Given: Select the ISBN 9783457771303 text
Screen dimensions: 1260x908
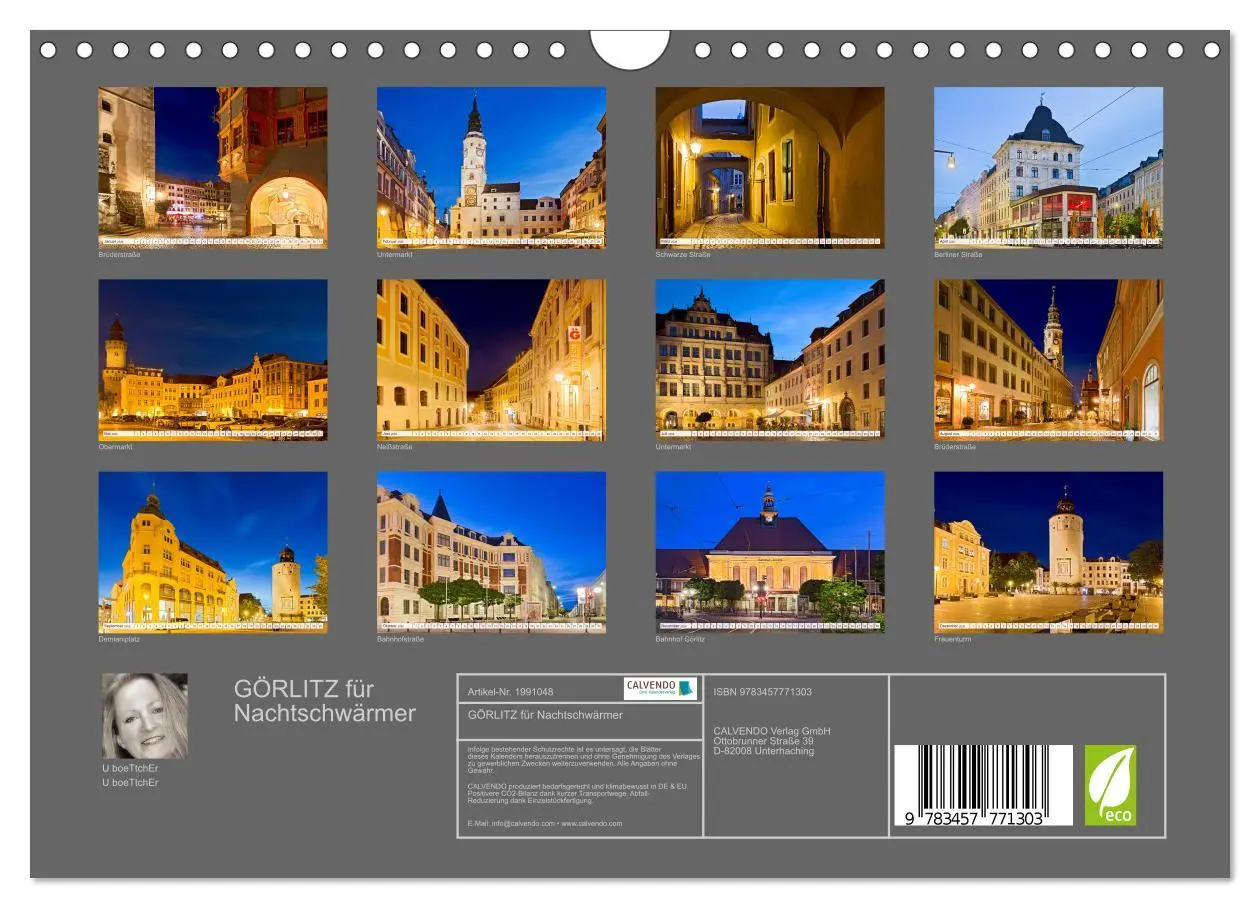Looking at the screenshot, I should pos(762,690).
